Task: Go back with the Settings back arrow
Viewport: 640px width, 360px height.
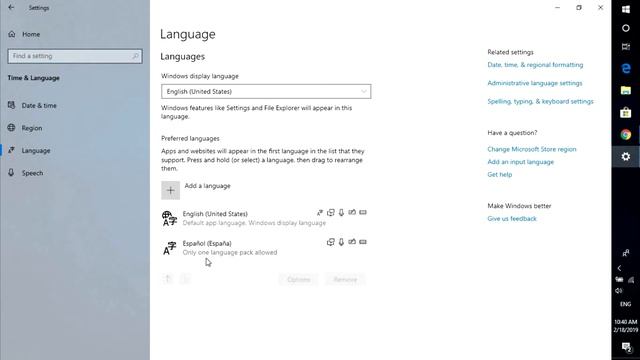Action: 11,7
